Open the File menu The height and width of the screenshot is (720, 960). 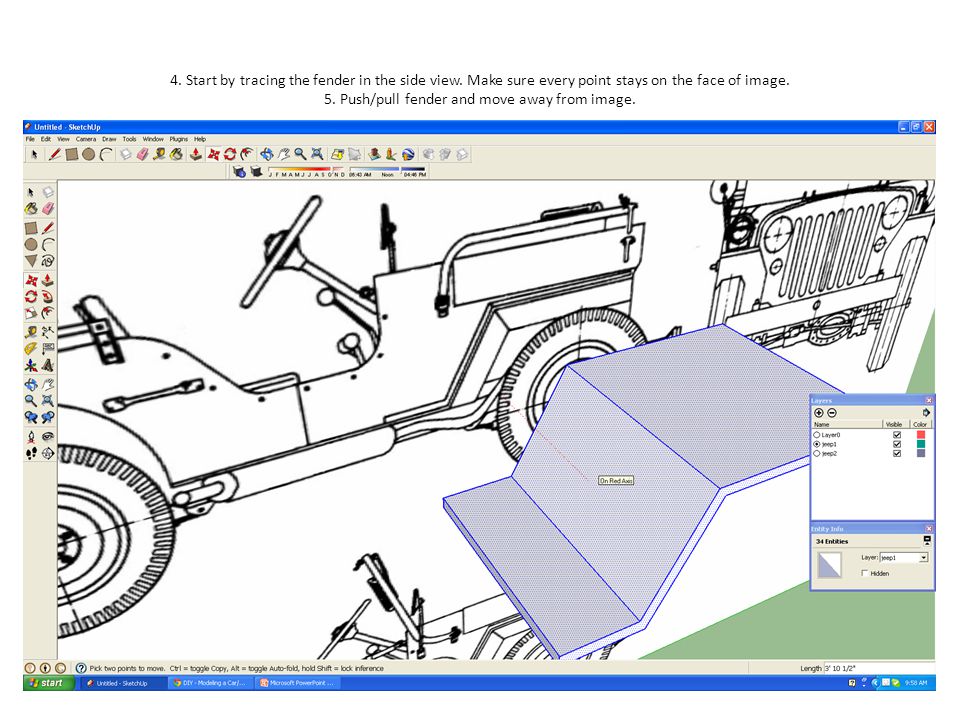coord(30,139)
